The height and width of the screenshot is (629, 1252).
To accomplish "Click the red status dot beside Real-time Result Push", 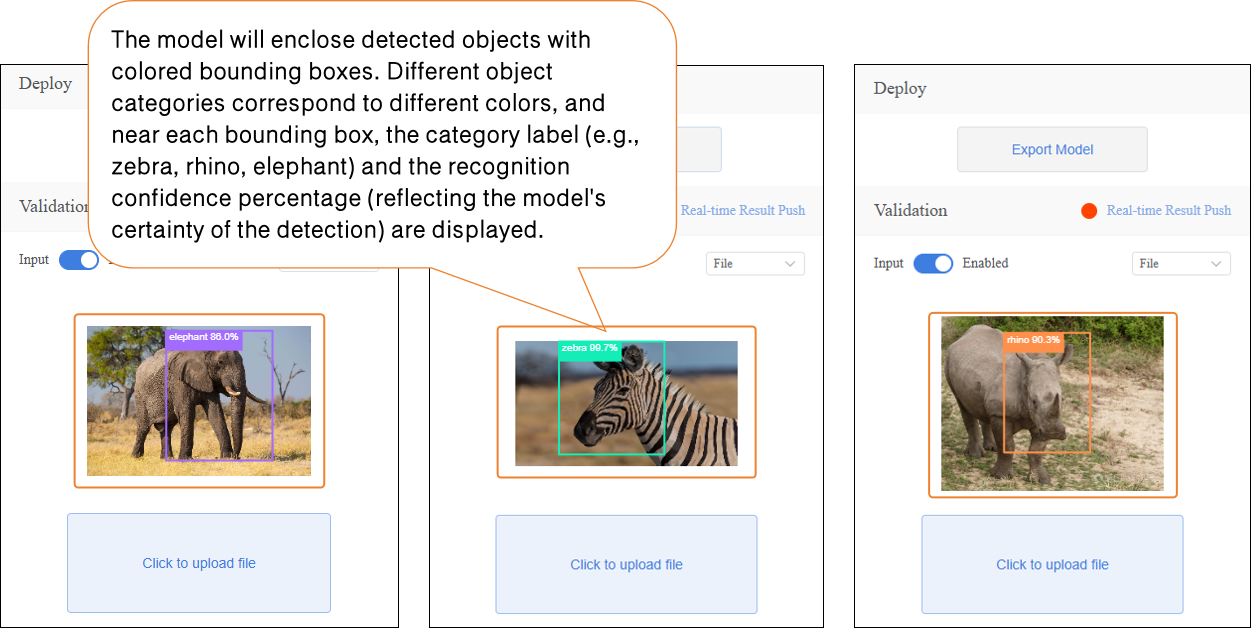I will click(x=1089, y=211).
